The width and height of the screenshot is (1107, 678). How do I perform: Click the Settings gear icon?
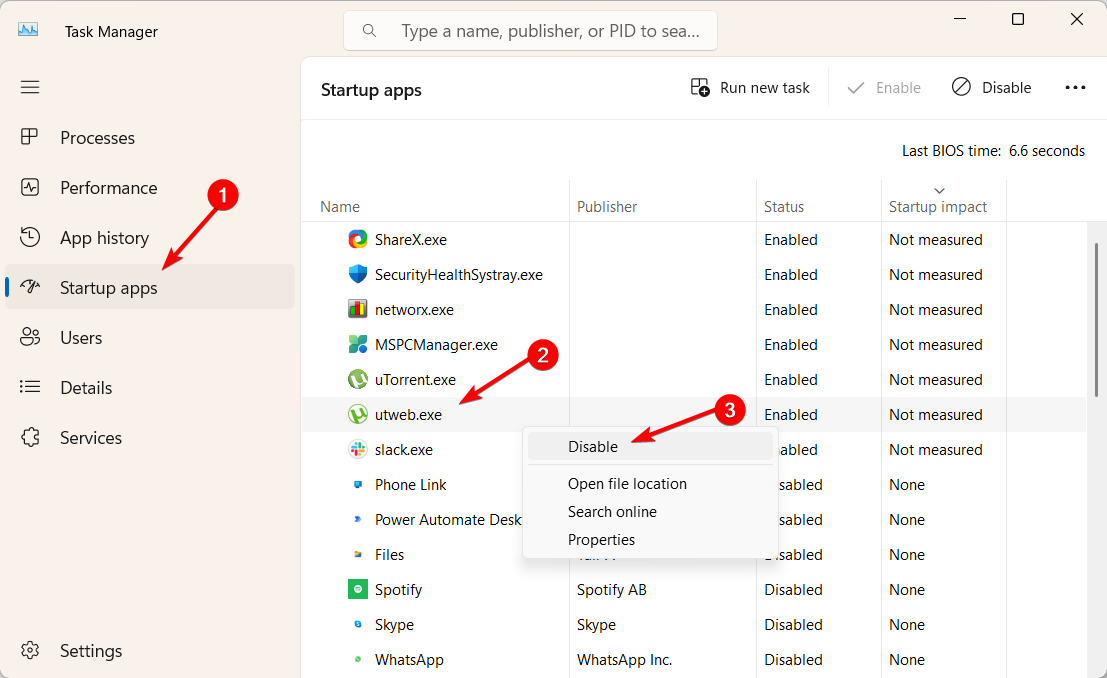click(30, 650)
